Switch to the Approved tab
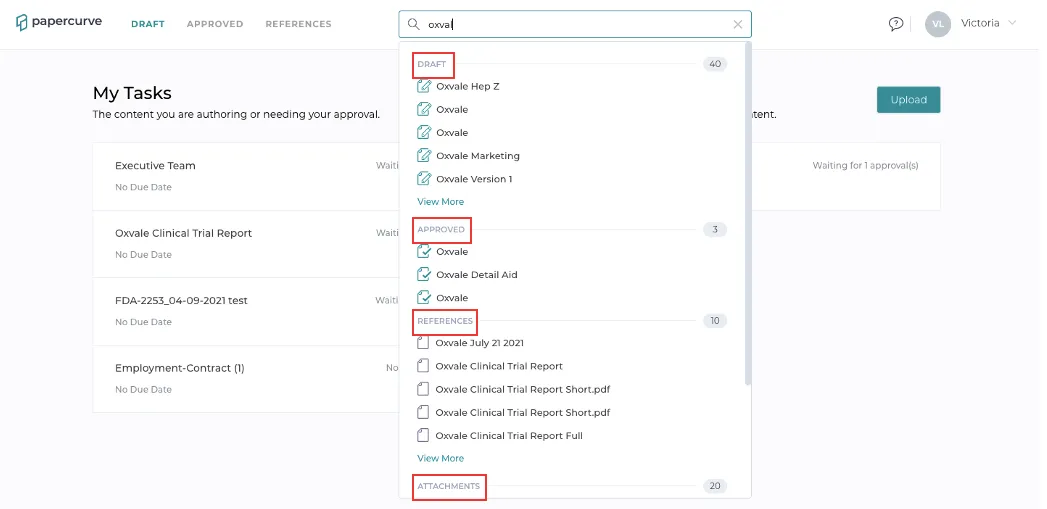Viewport: 1047px width, 509px height. (x=215, y=24)
